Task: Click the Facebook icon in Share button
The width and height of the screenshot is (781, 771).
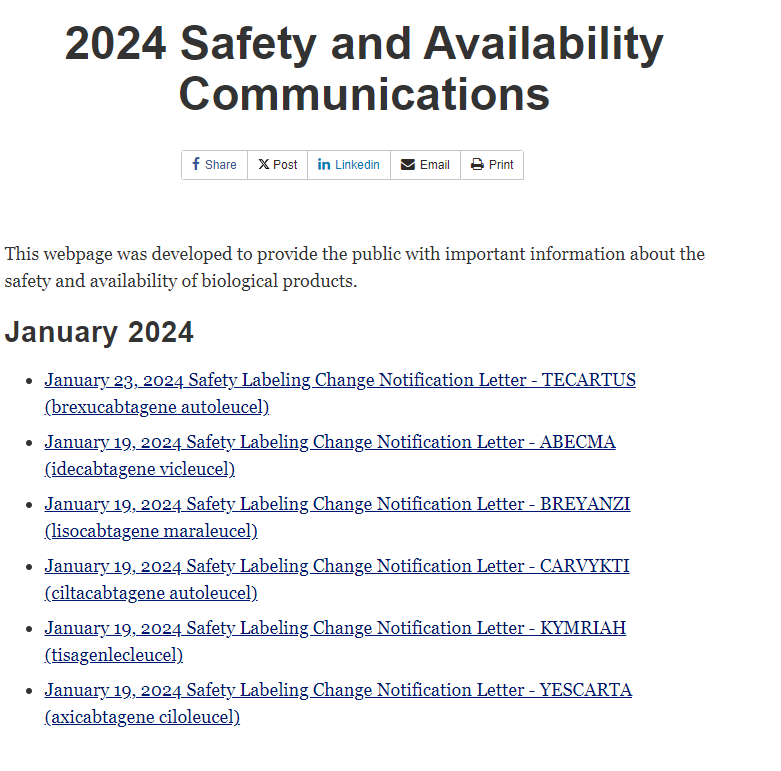Action: [196, 164]
